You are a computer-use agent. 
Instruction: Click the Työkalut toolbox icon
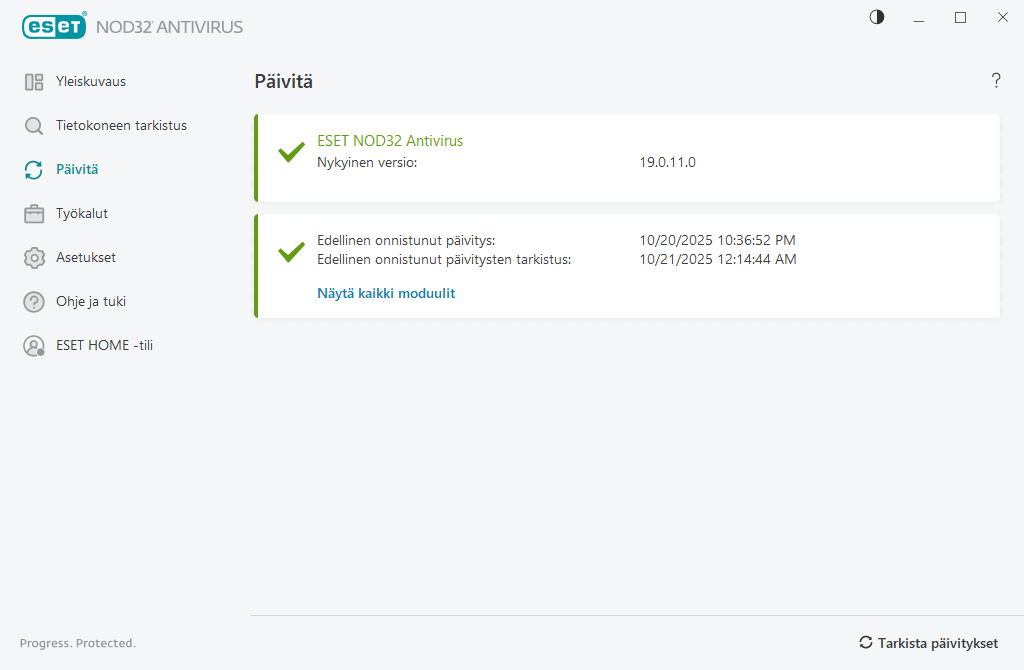pos(34,214)
